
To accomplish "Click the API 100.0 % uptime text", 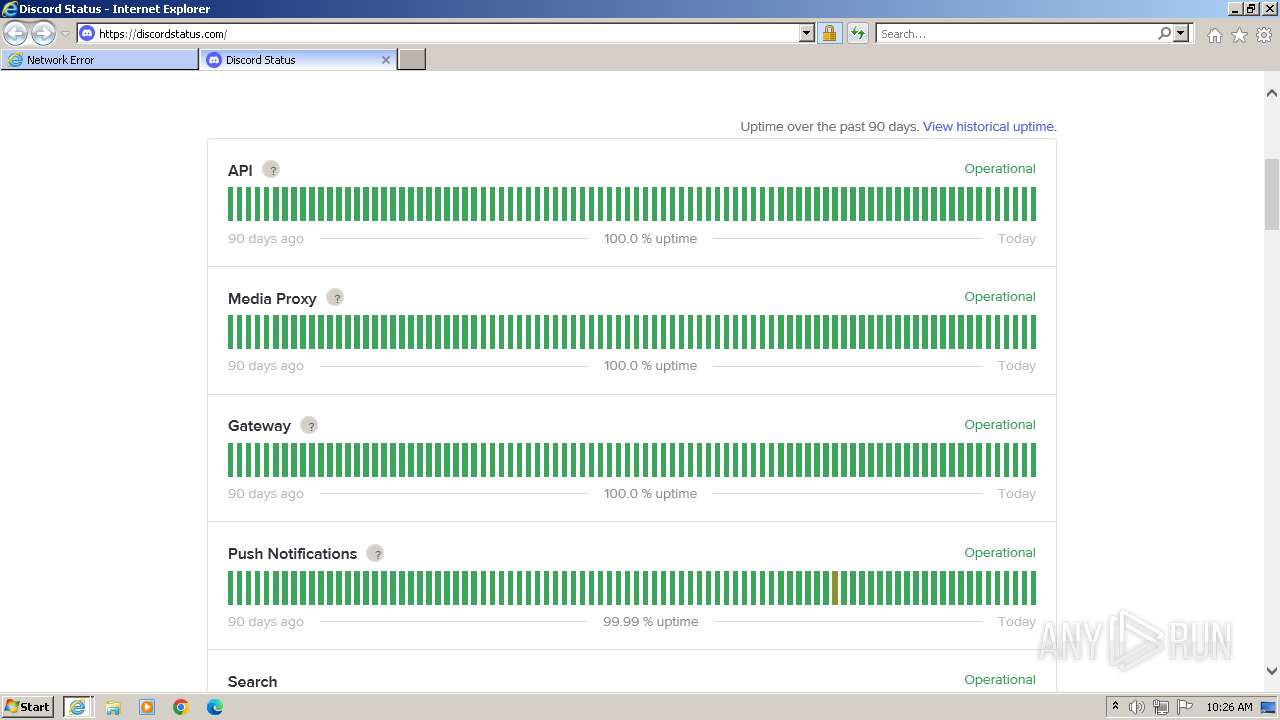I will (x=650, y=239).
